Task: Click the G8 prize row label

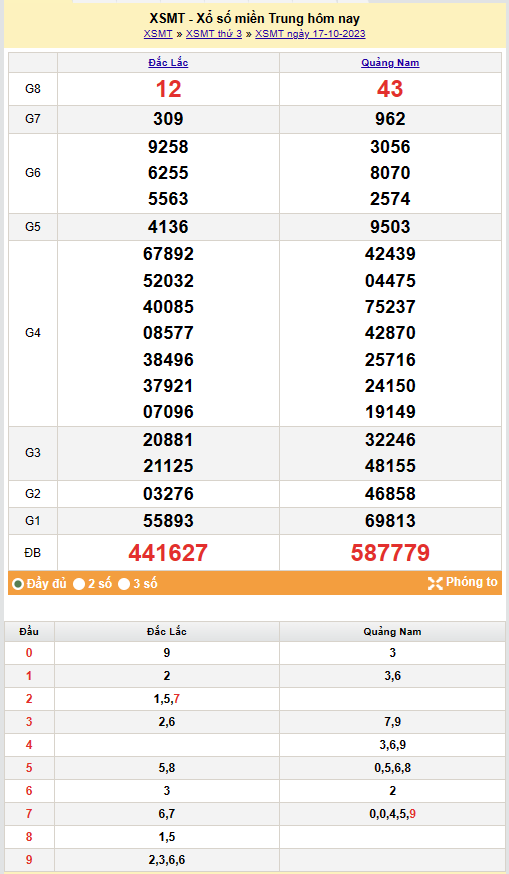Action: [x=33, y=89]
